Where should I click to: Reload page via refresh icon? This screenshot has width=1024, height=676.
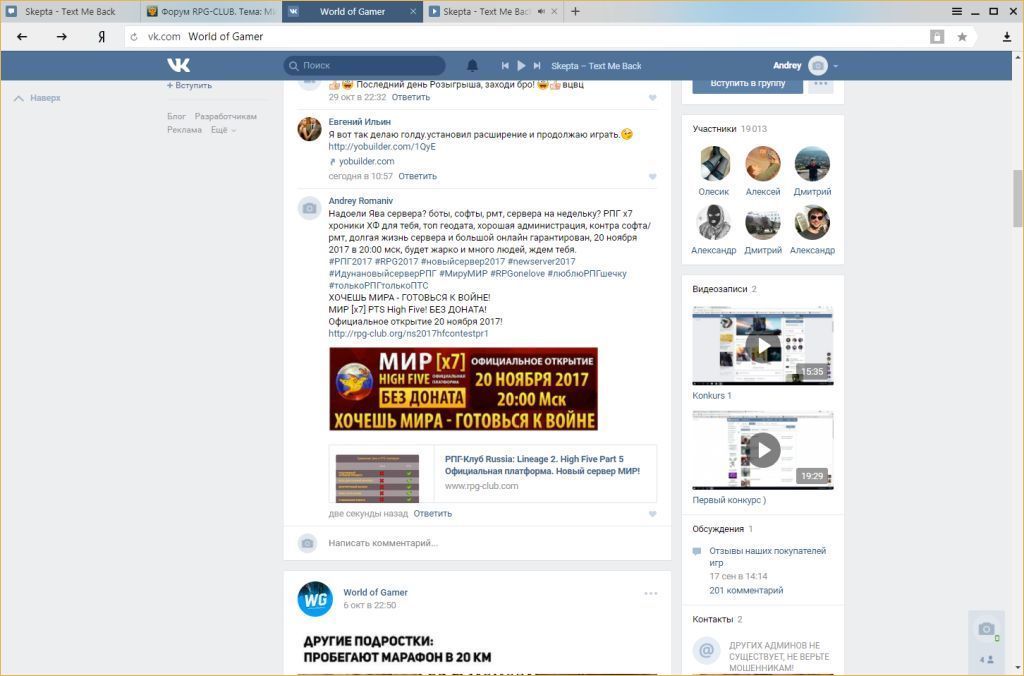tap(134, 37)
